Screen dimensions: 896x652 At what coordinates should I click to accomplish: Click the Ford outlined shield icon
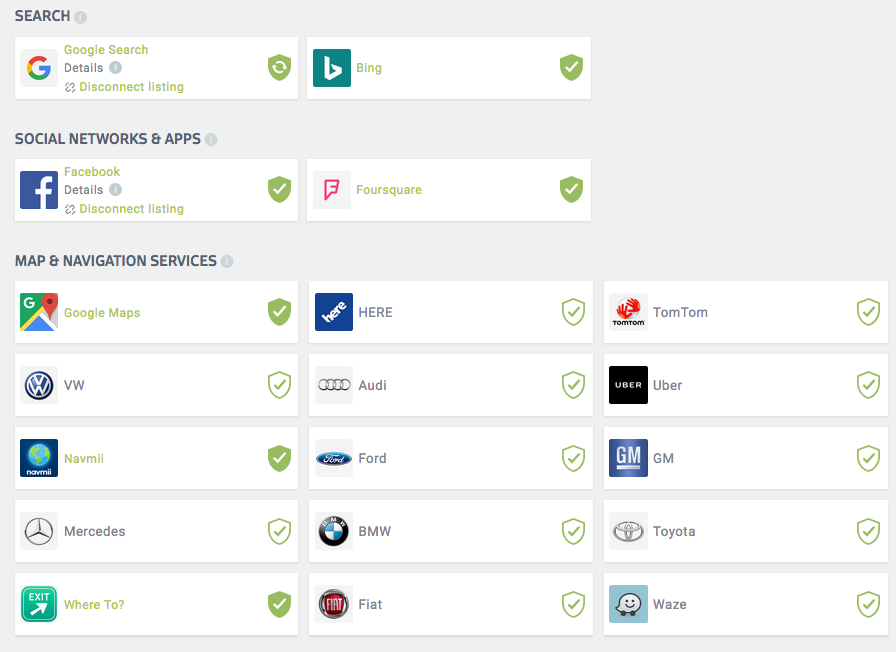click(x=573, y=458)
